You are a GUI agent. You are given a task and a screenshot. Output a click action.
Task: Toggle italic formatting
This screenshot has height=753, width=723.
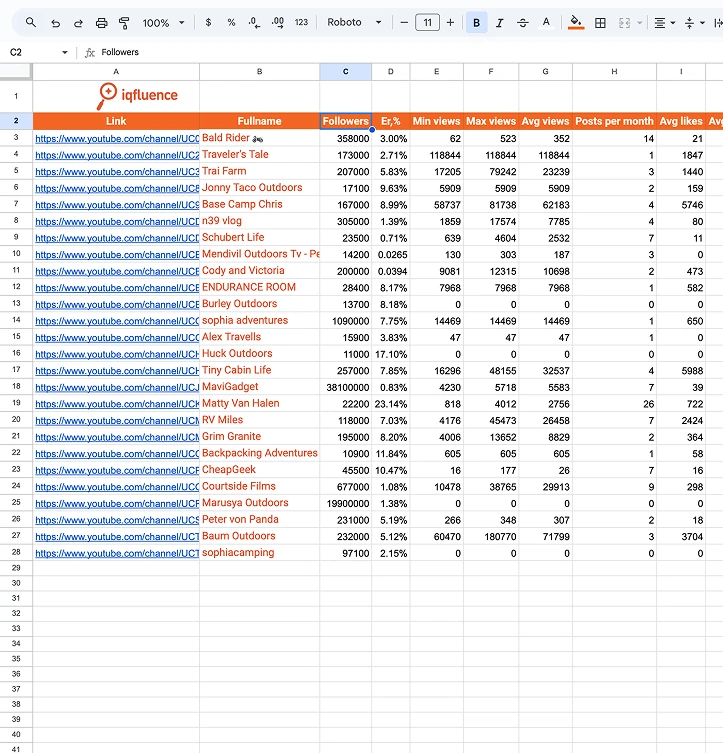[x=499, y=23]
